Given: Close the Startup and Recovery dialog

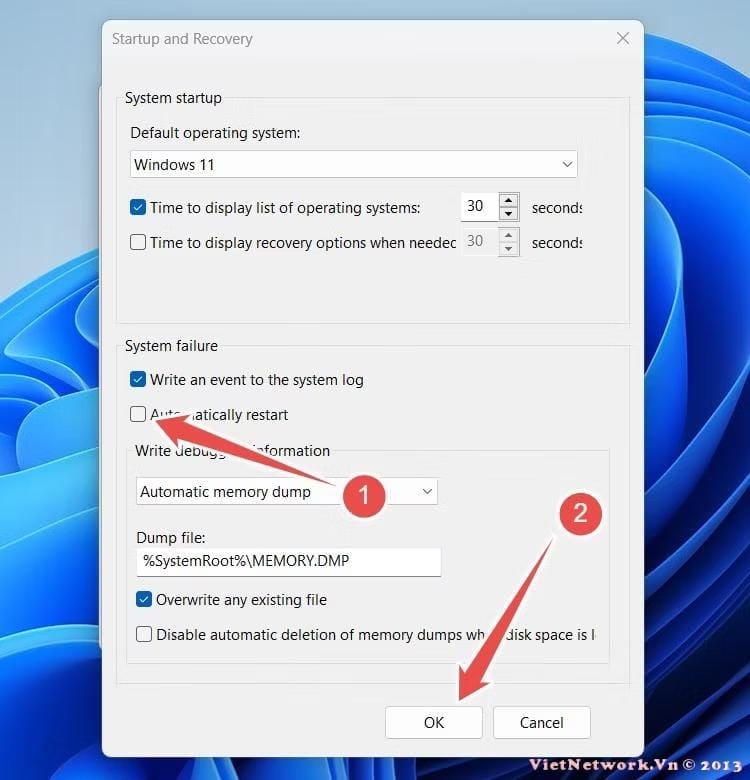Looking at the screenshot, I should 622,39.
